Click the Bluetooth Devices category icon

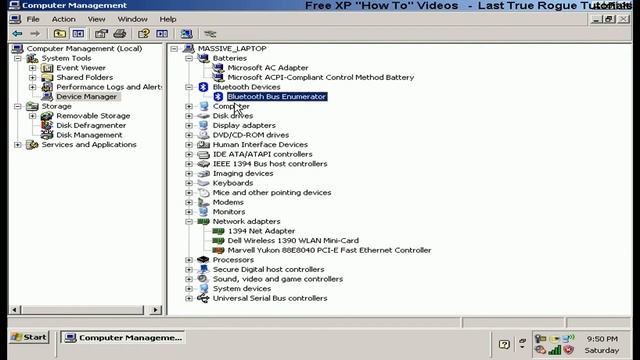203,87
